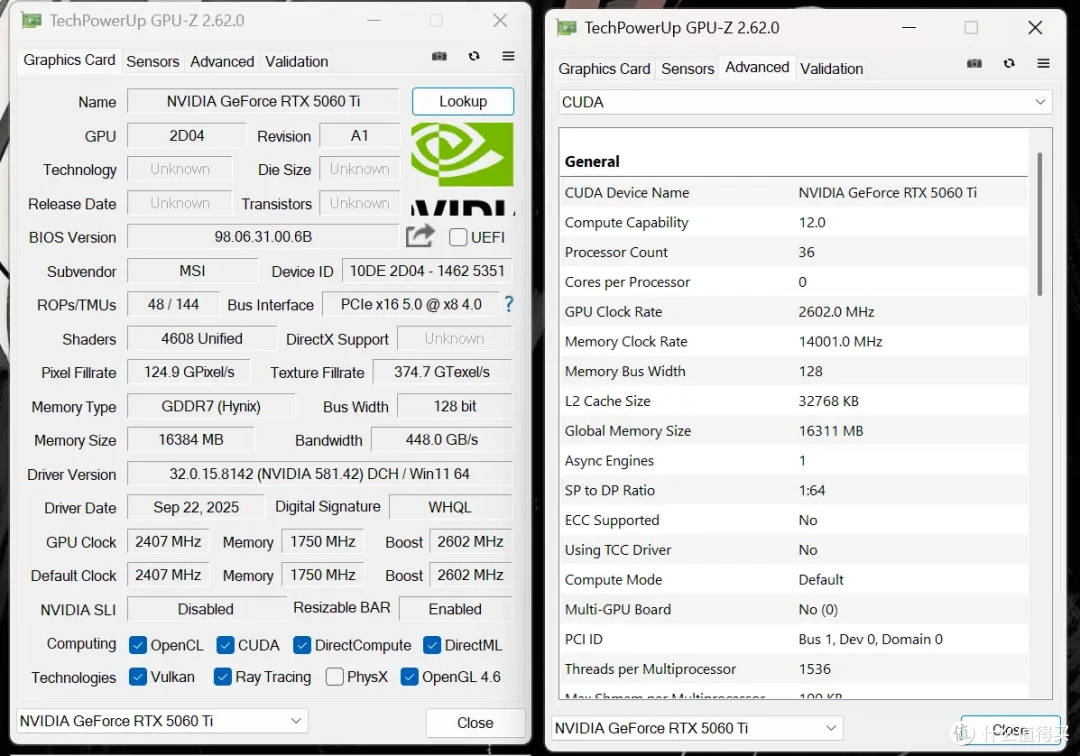
Task: Click refresh icon in left GPU-Z window
Action: 474,56
